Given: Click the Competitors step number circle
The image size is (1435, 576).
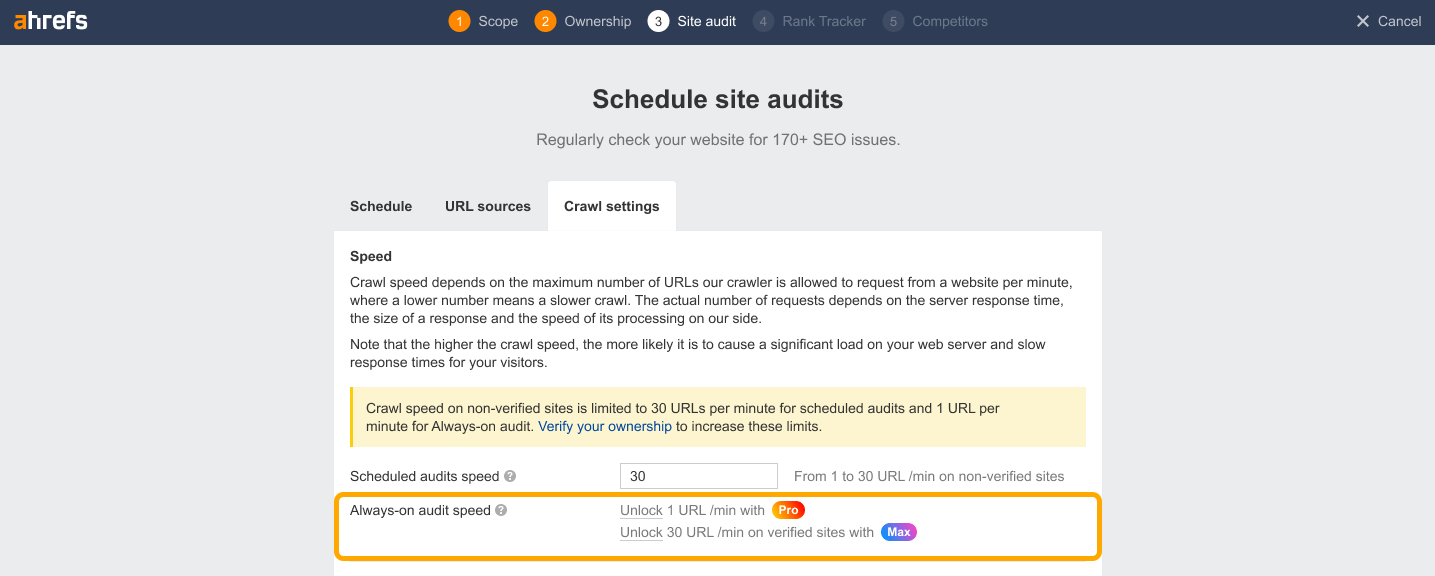Looking at the screenshot, I should pyautogui.click(x=891, y=20).
